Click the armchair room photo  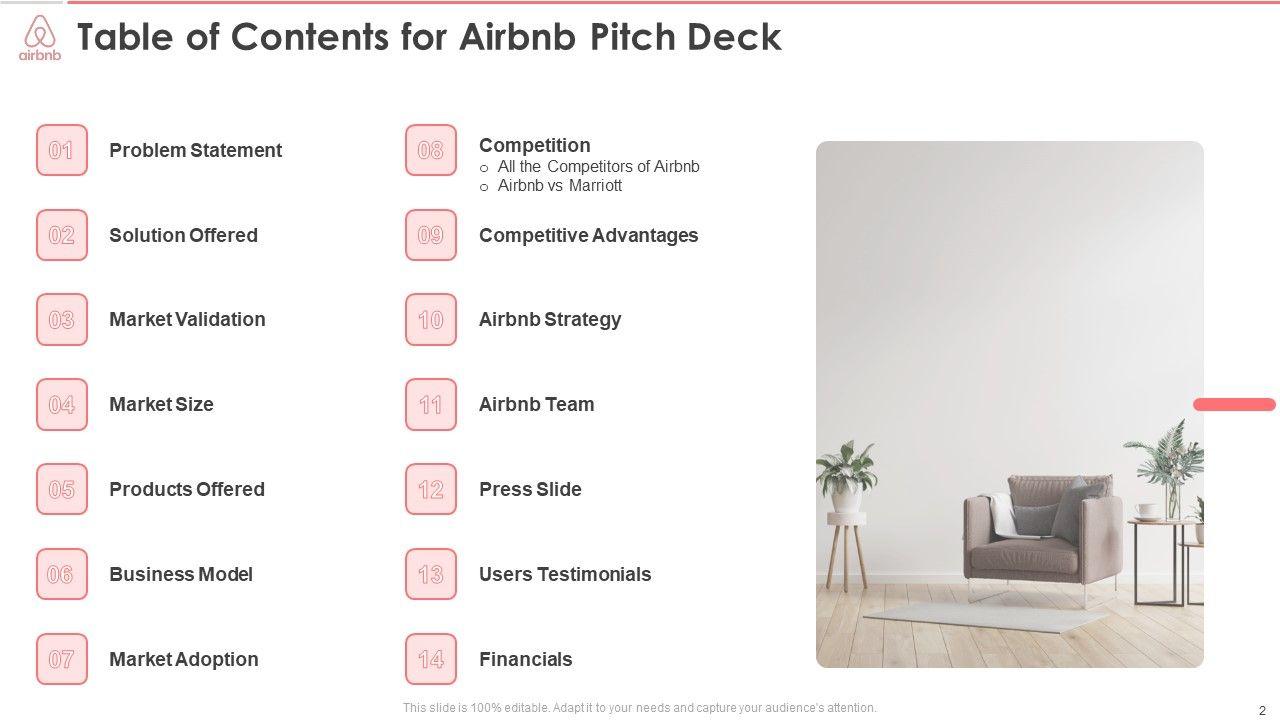[x=1009, y=404]
